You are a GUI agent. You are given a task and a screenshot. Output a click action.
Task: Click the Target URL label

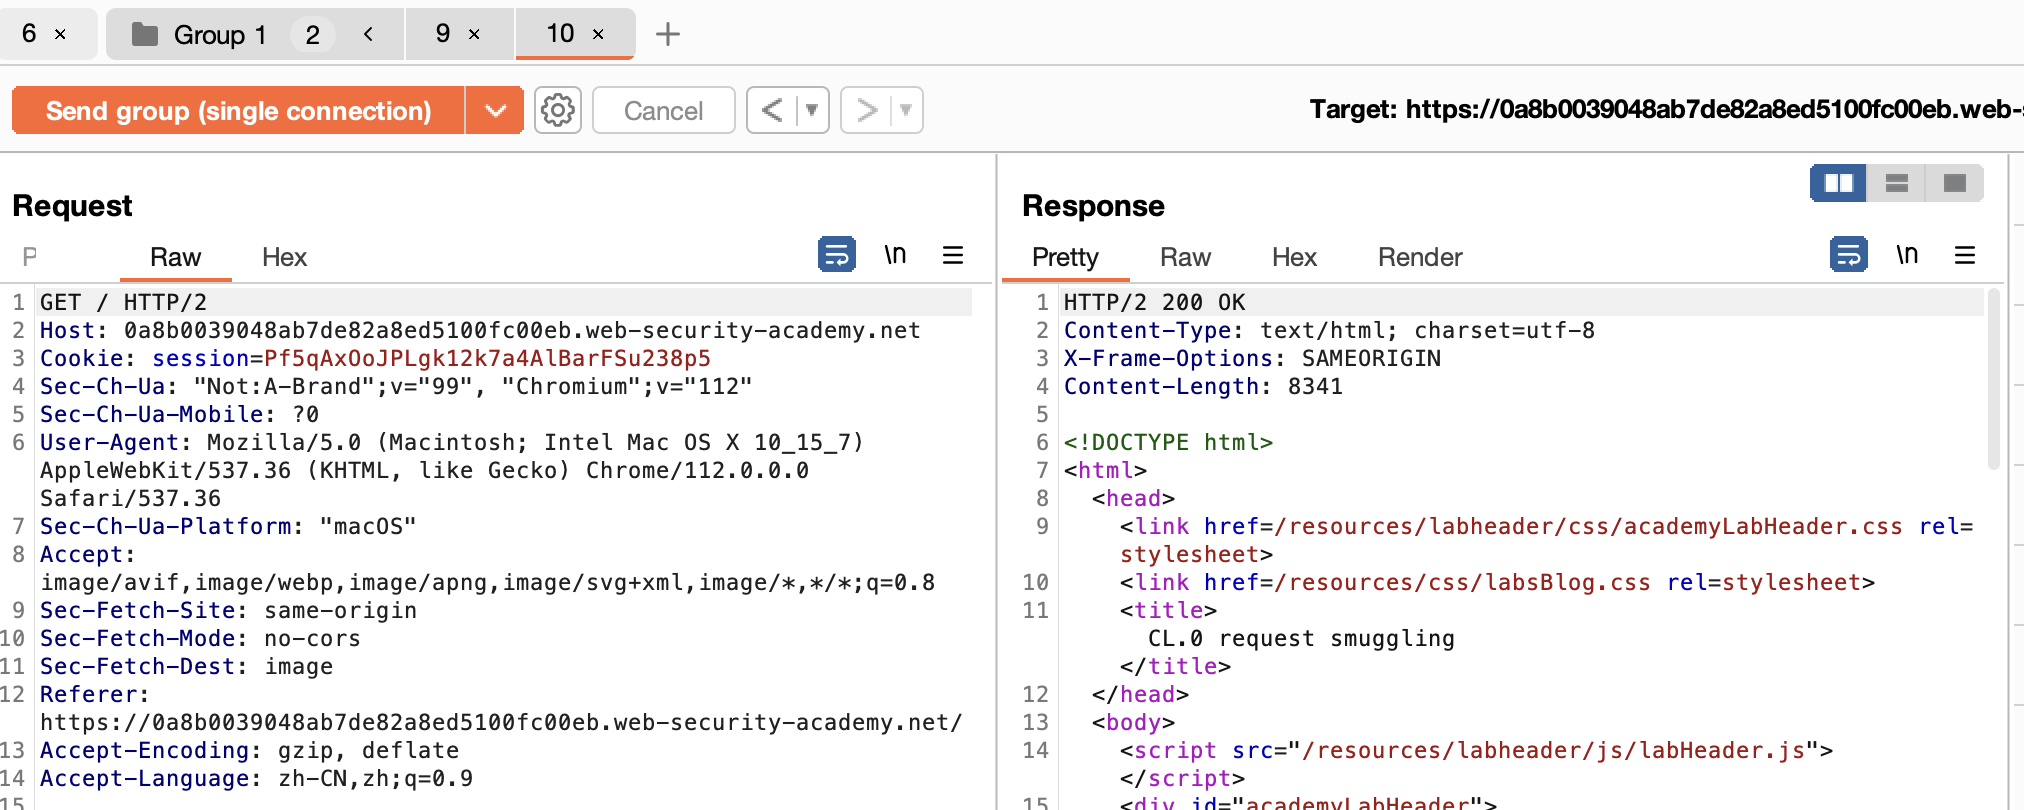coord(1666,109)
